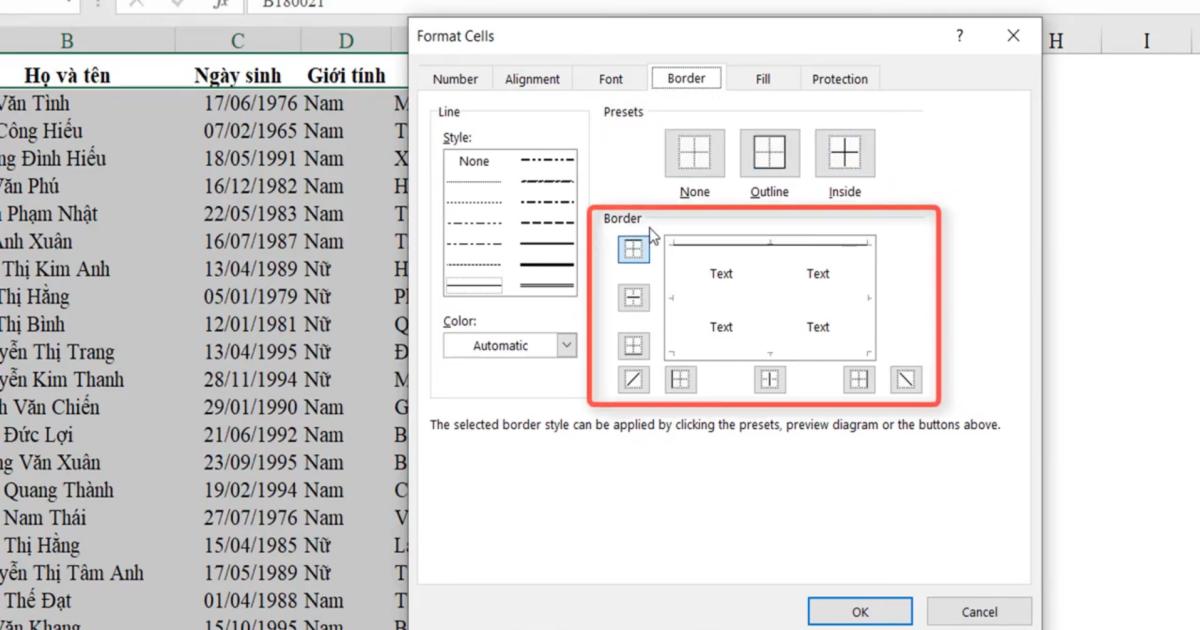Add a right border using its button

click(x=858, y=378)
